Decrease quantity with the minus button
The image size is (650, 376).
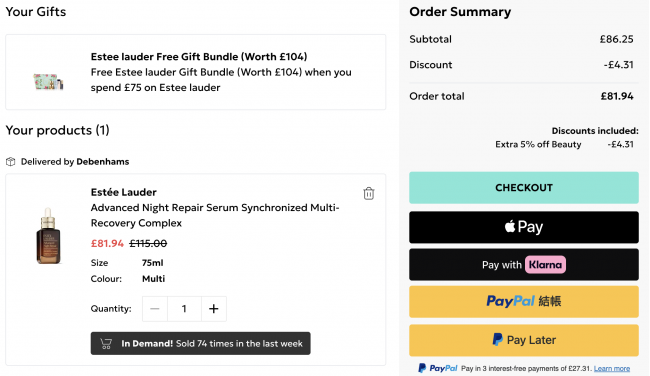[155, 308]
